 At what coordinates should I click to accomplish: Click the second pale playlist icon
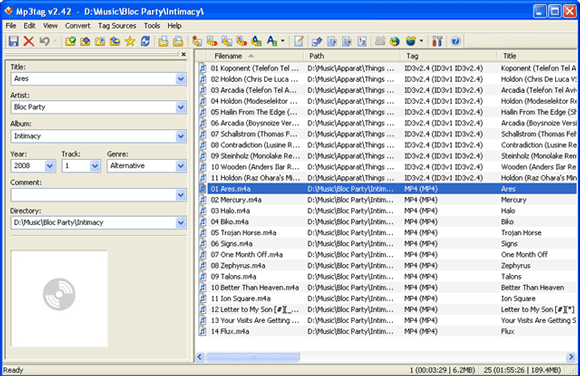coord(178,41)
